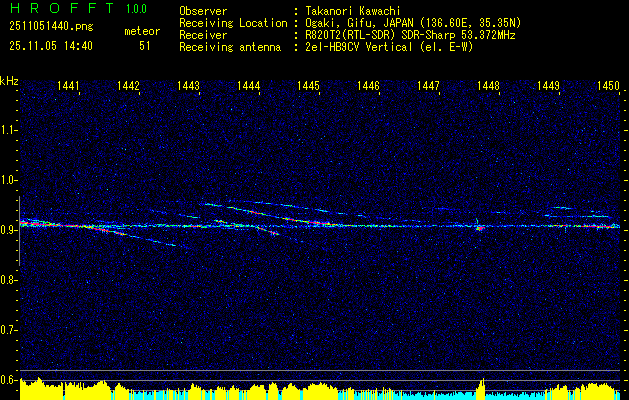The height and width of the screenshot is (400, 629).
Task: Click the kHz axis unit label
Action: tap(9, 81)
